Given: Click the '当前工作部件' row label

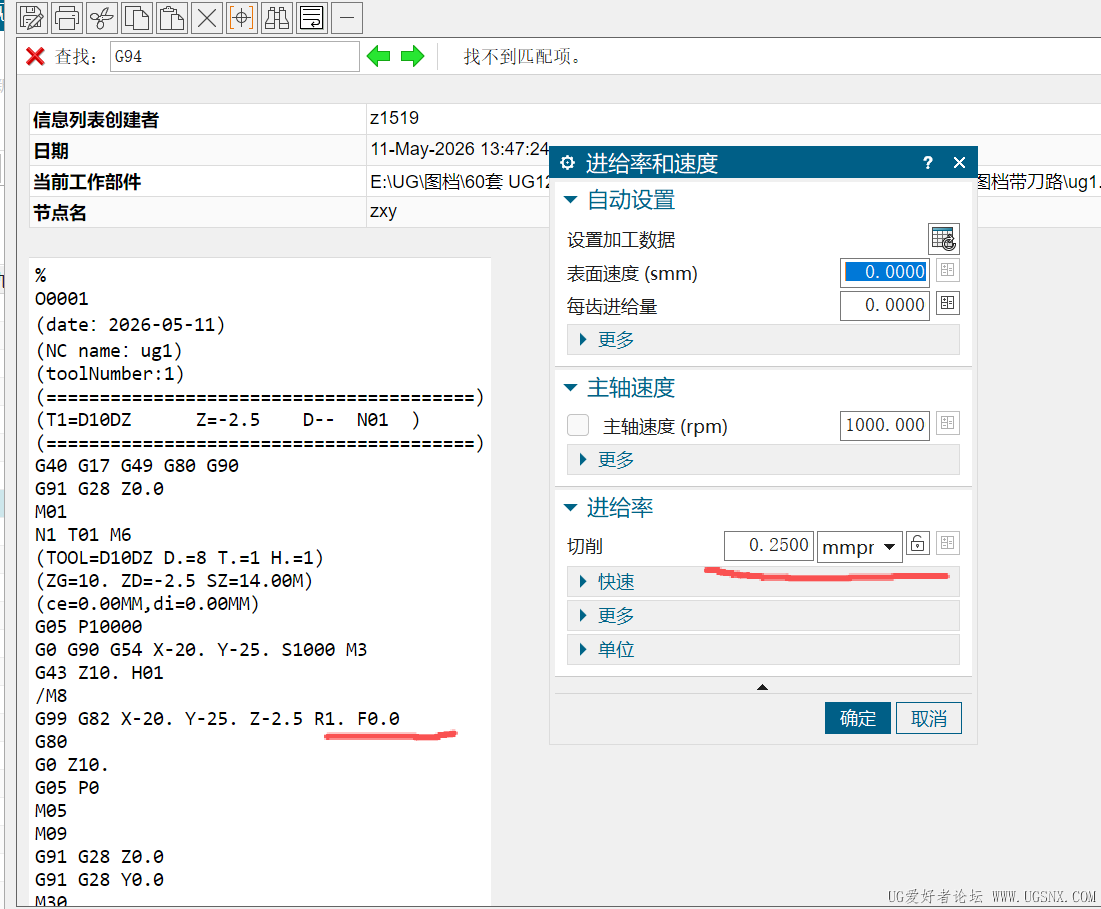Looking at the screenshot, I should click(87, 182).
